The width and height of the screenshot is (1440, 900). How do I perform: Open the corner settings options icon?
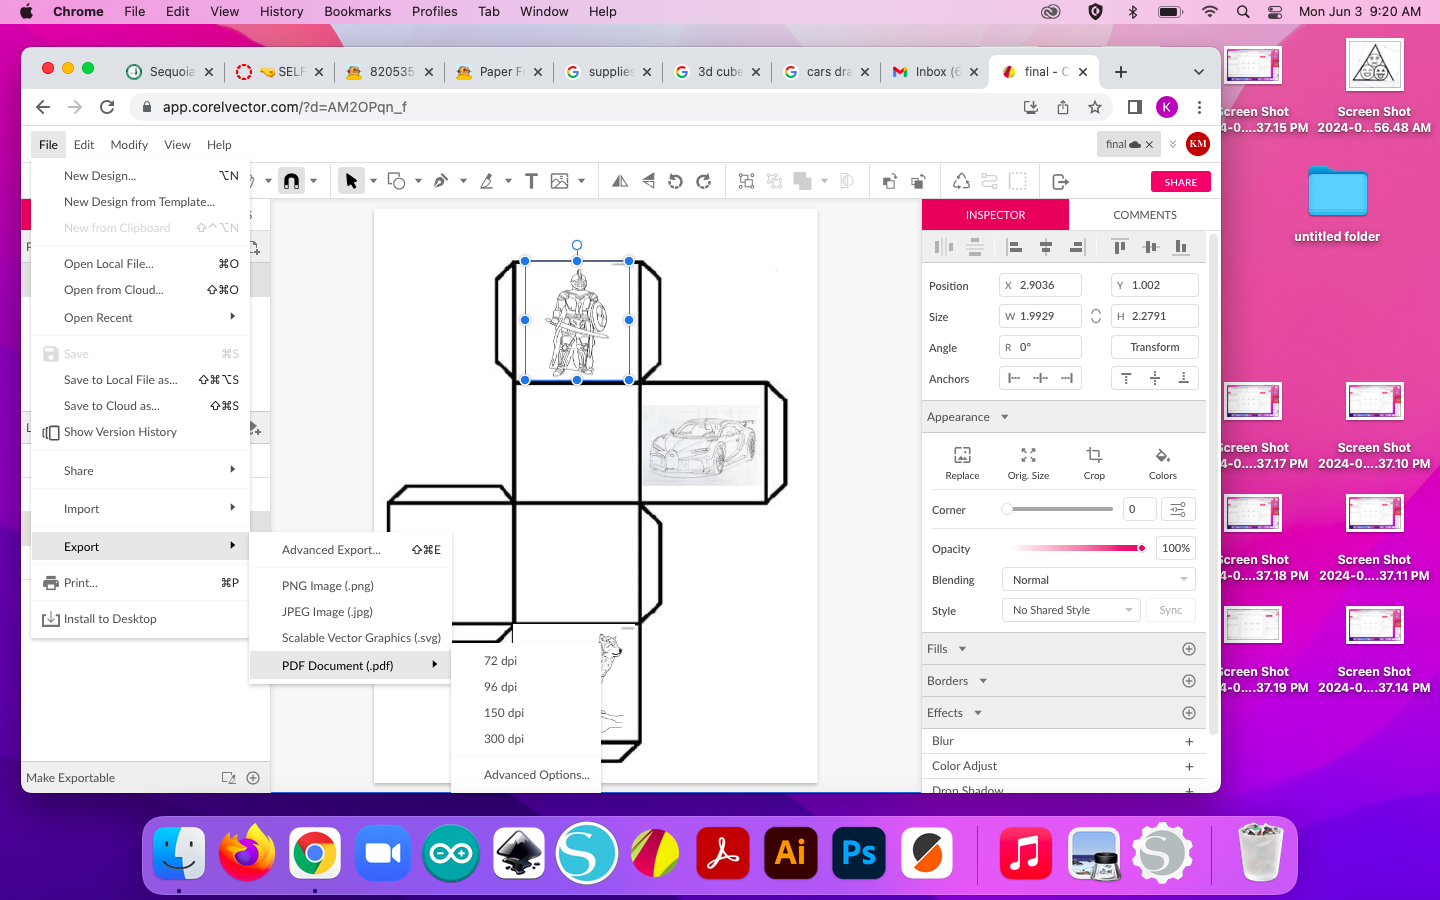click(1178, 509)
